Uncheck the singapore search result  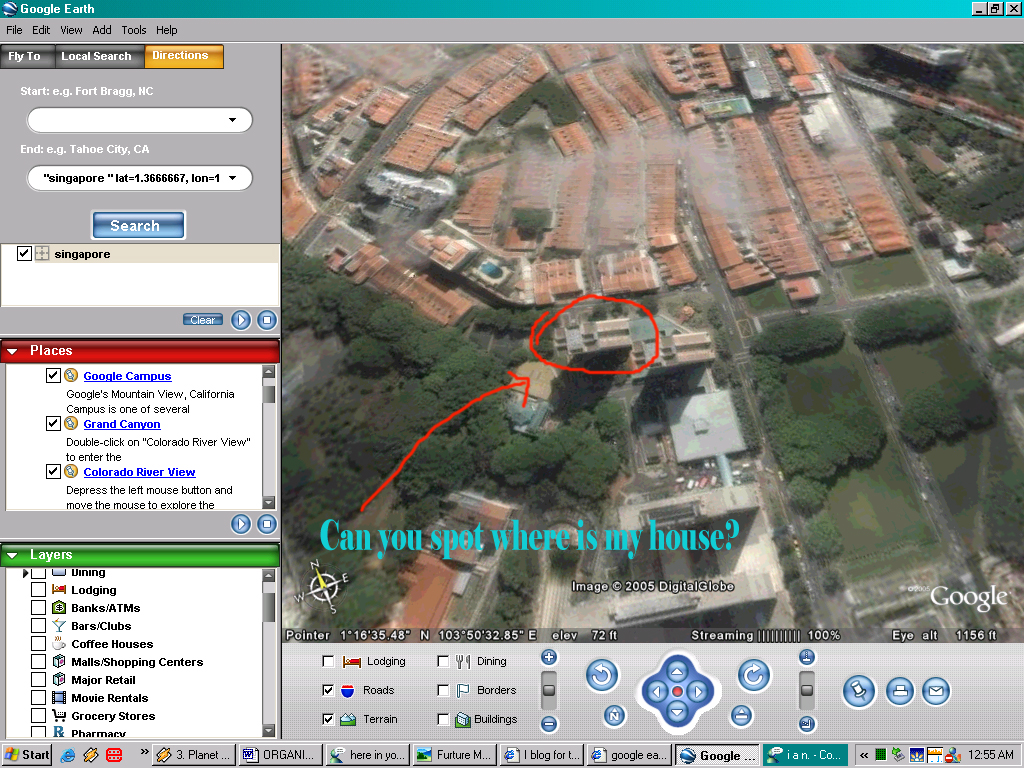pos(24,253)
